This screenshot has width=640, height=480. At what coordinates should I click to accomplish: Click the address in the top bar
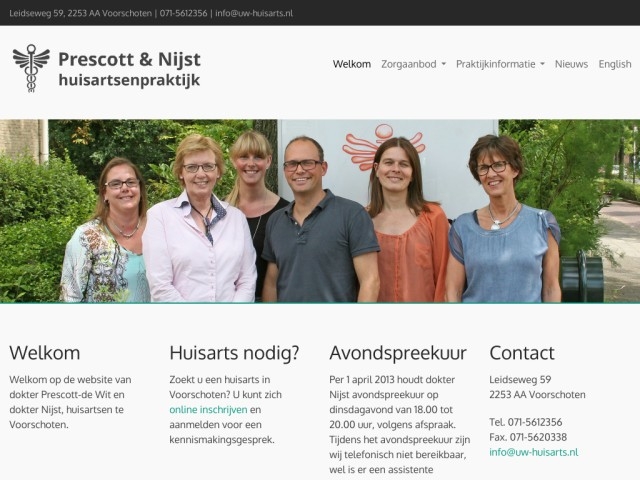[80, 13]
